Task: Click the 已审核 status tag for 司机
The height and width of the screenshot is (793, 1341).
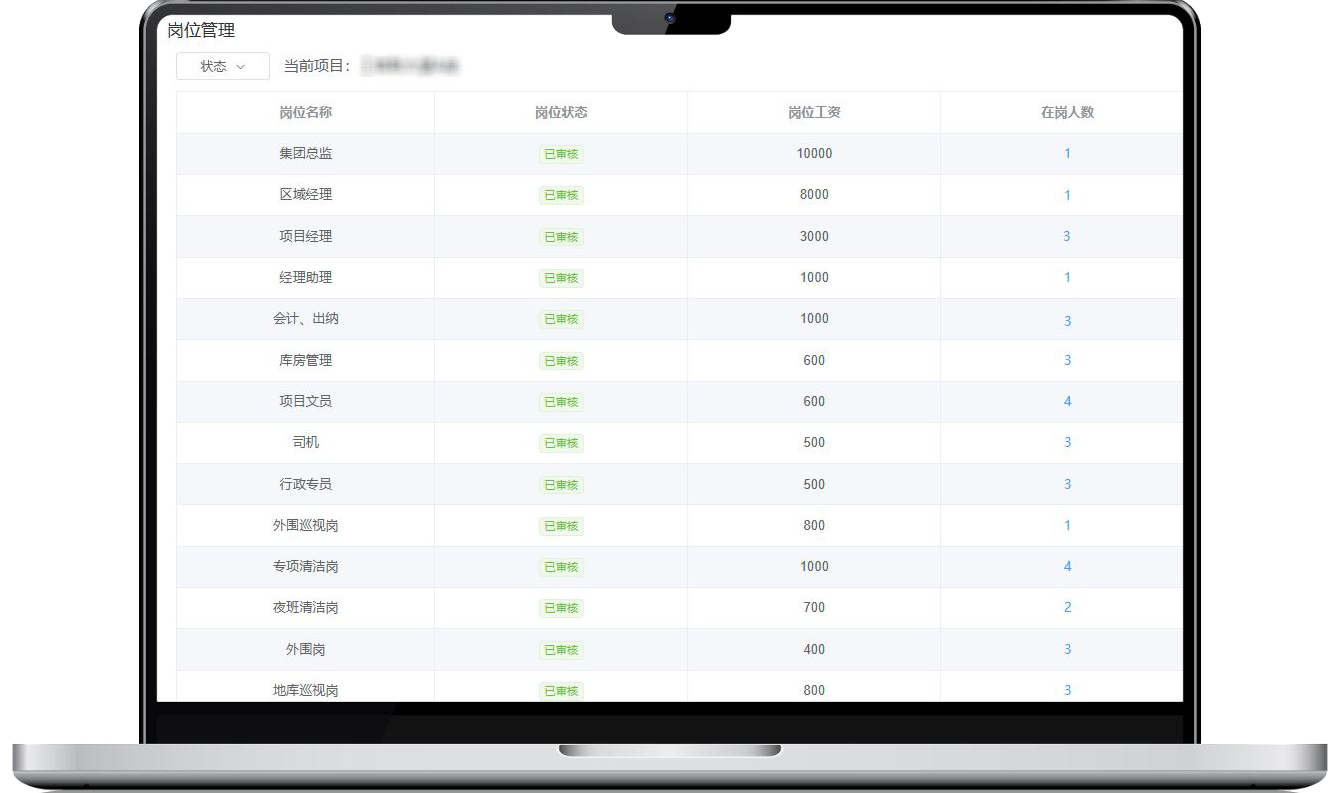Action: [561, 443]
